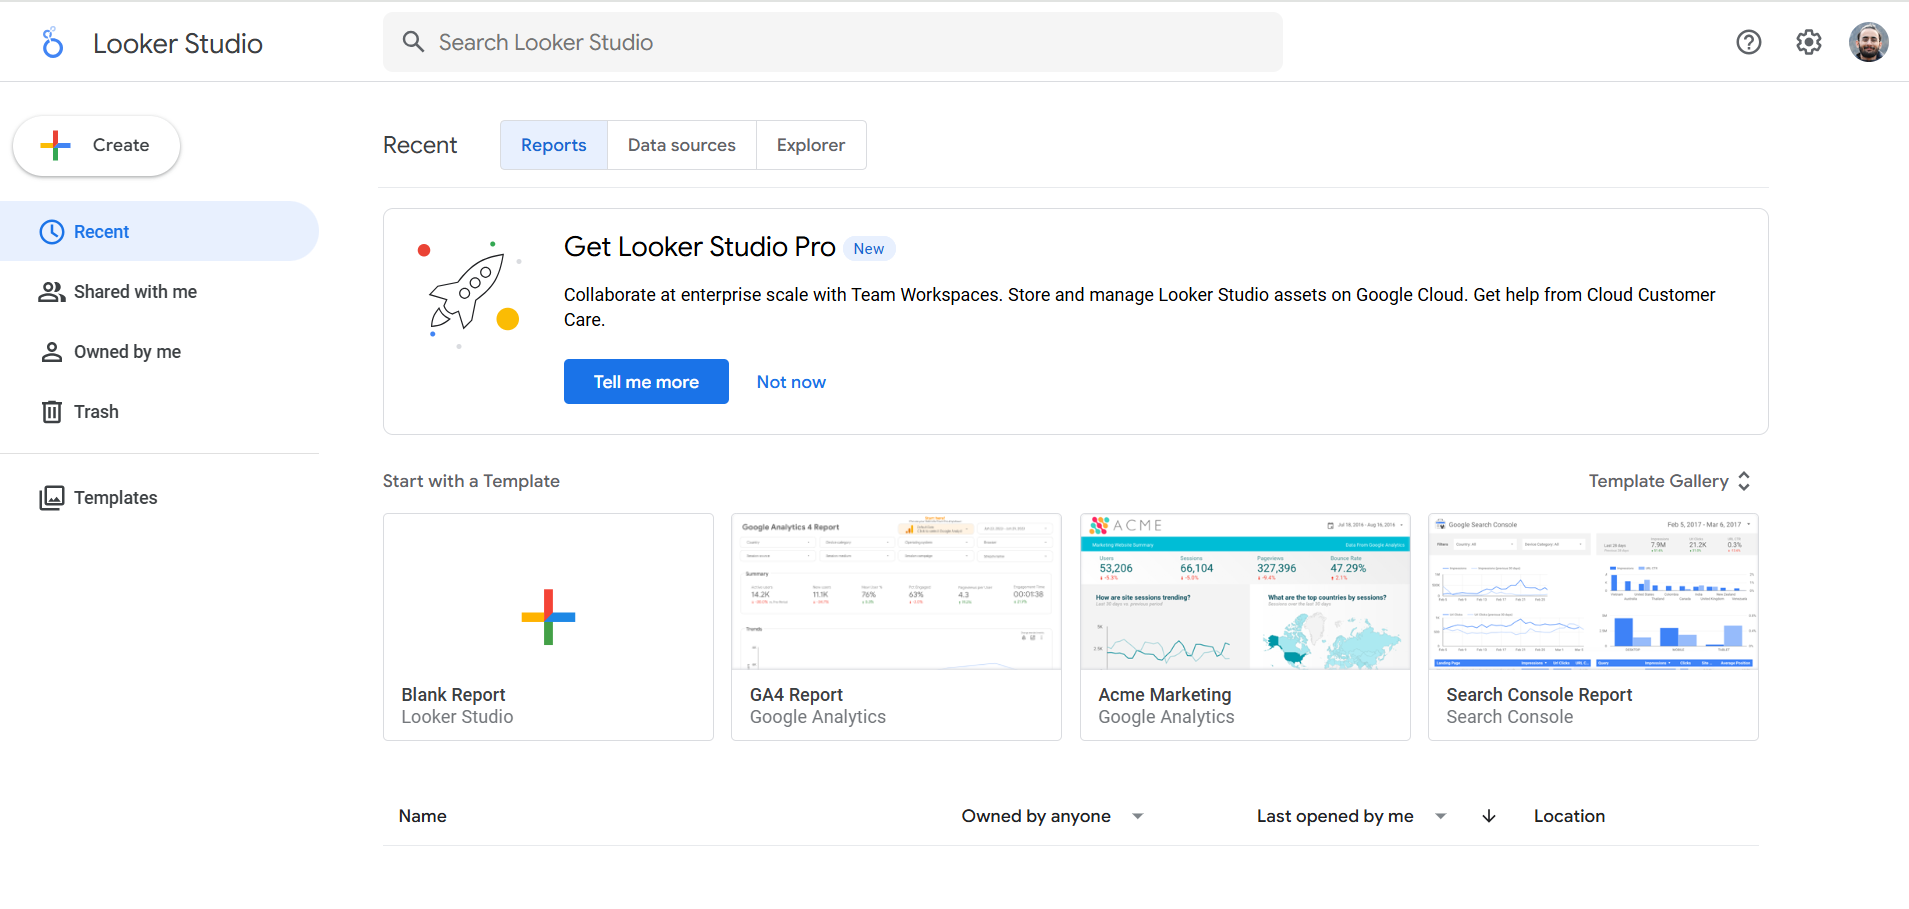Screen dimensions: 1909x909
Task: Click the Recent heading above the tabs
Action: [x=420, y=145]
